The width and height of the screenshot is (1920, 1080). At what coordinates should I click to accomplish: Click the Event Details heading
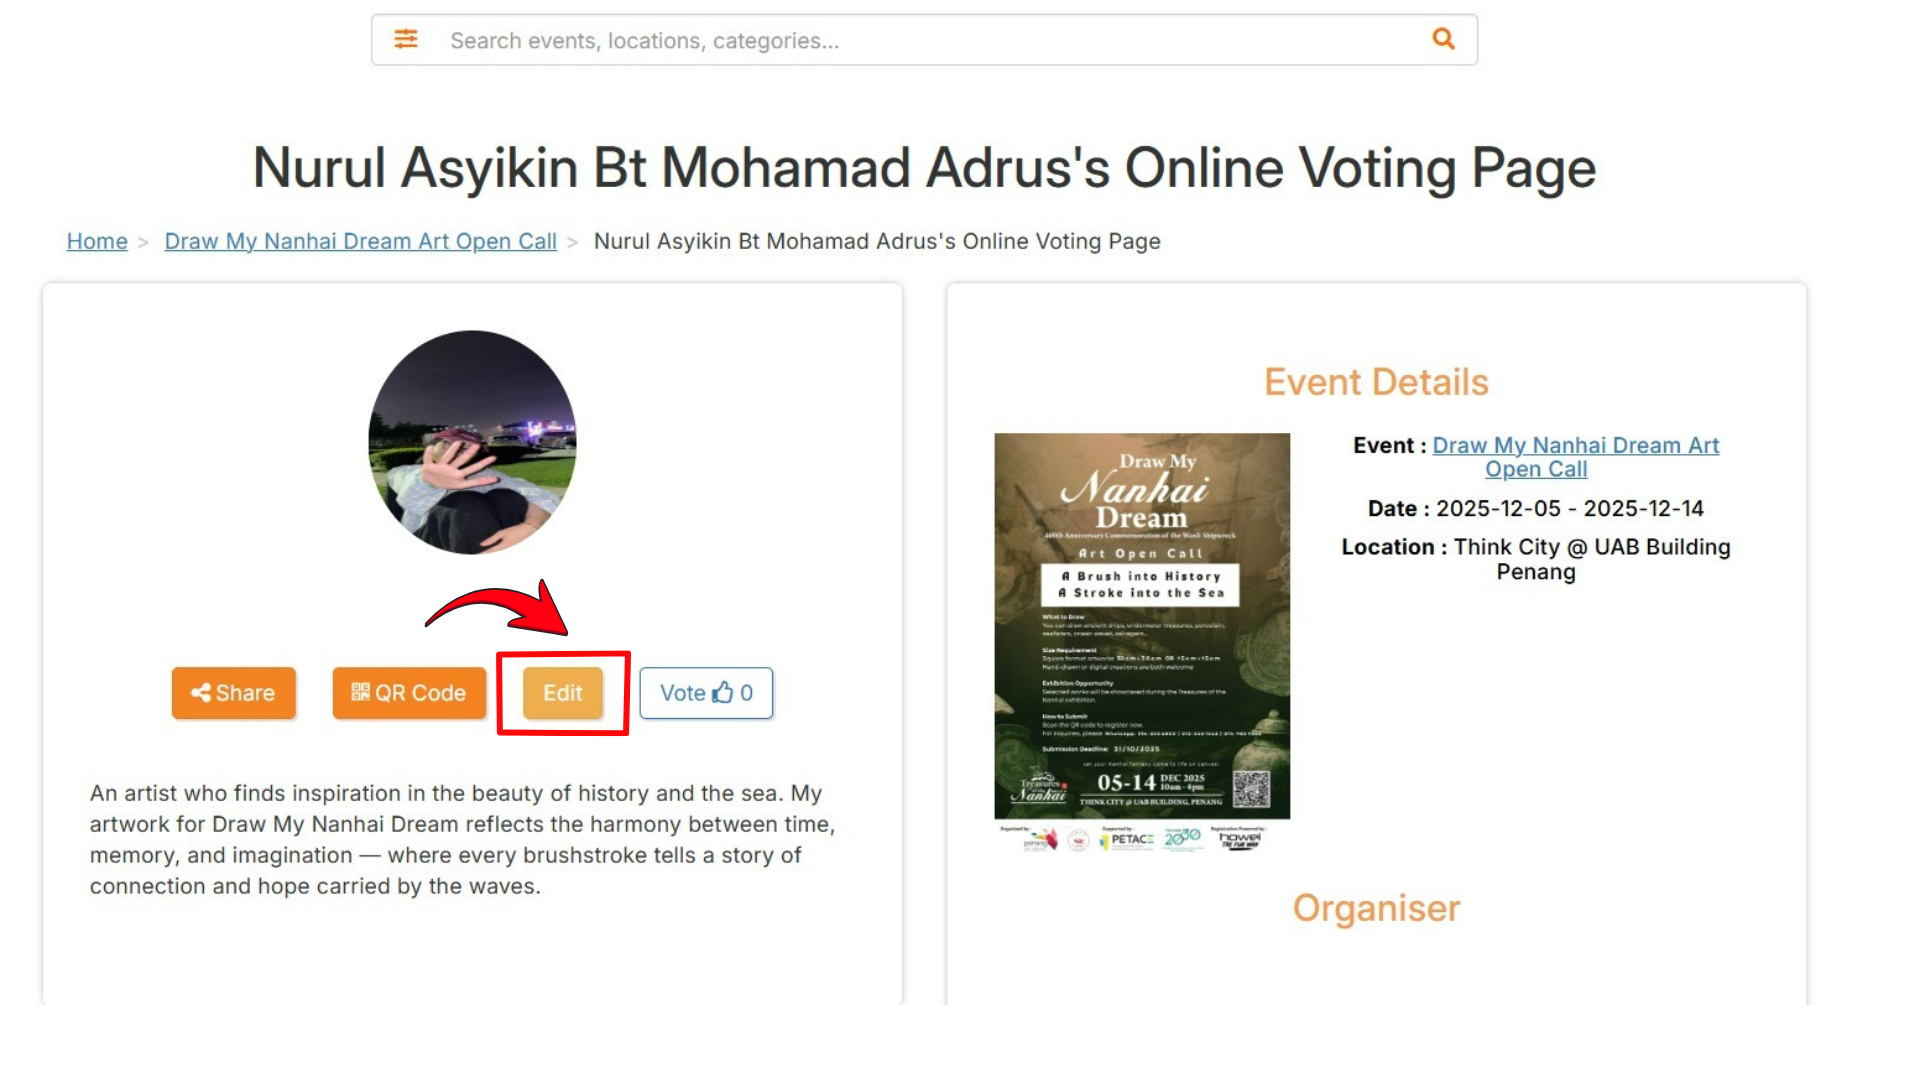tap(1376, 382)
